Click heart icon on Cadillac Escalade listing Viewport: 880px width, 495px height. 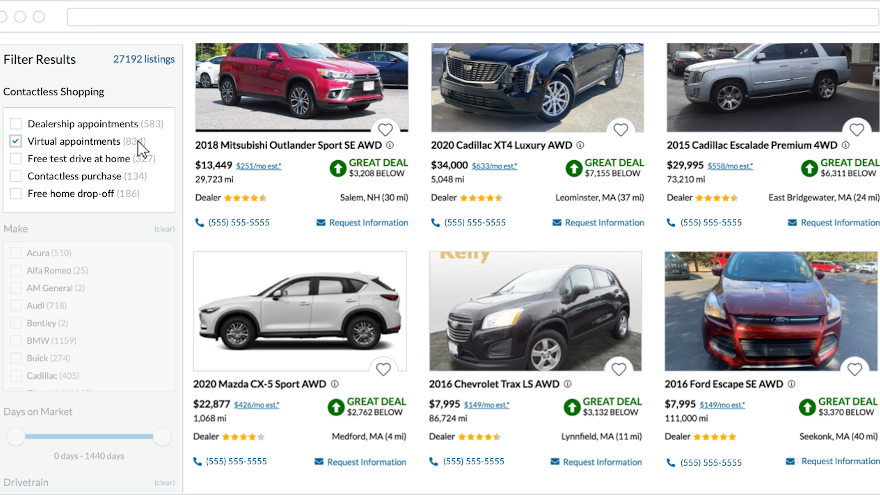856,130
